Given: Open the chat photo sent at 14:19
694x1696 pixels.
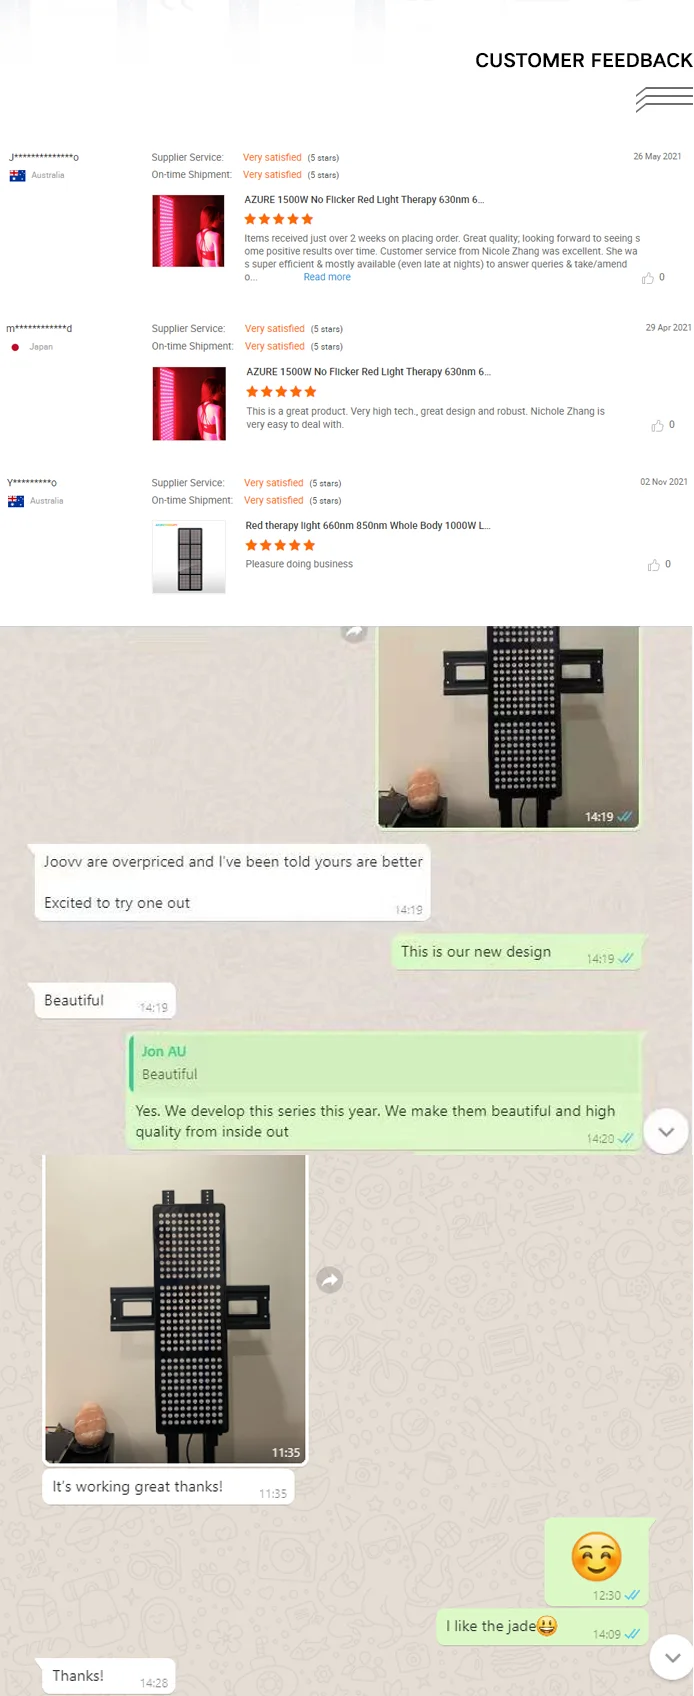Looking at the screenshot, I should coord(508,727).
